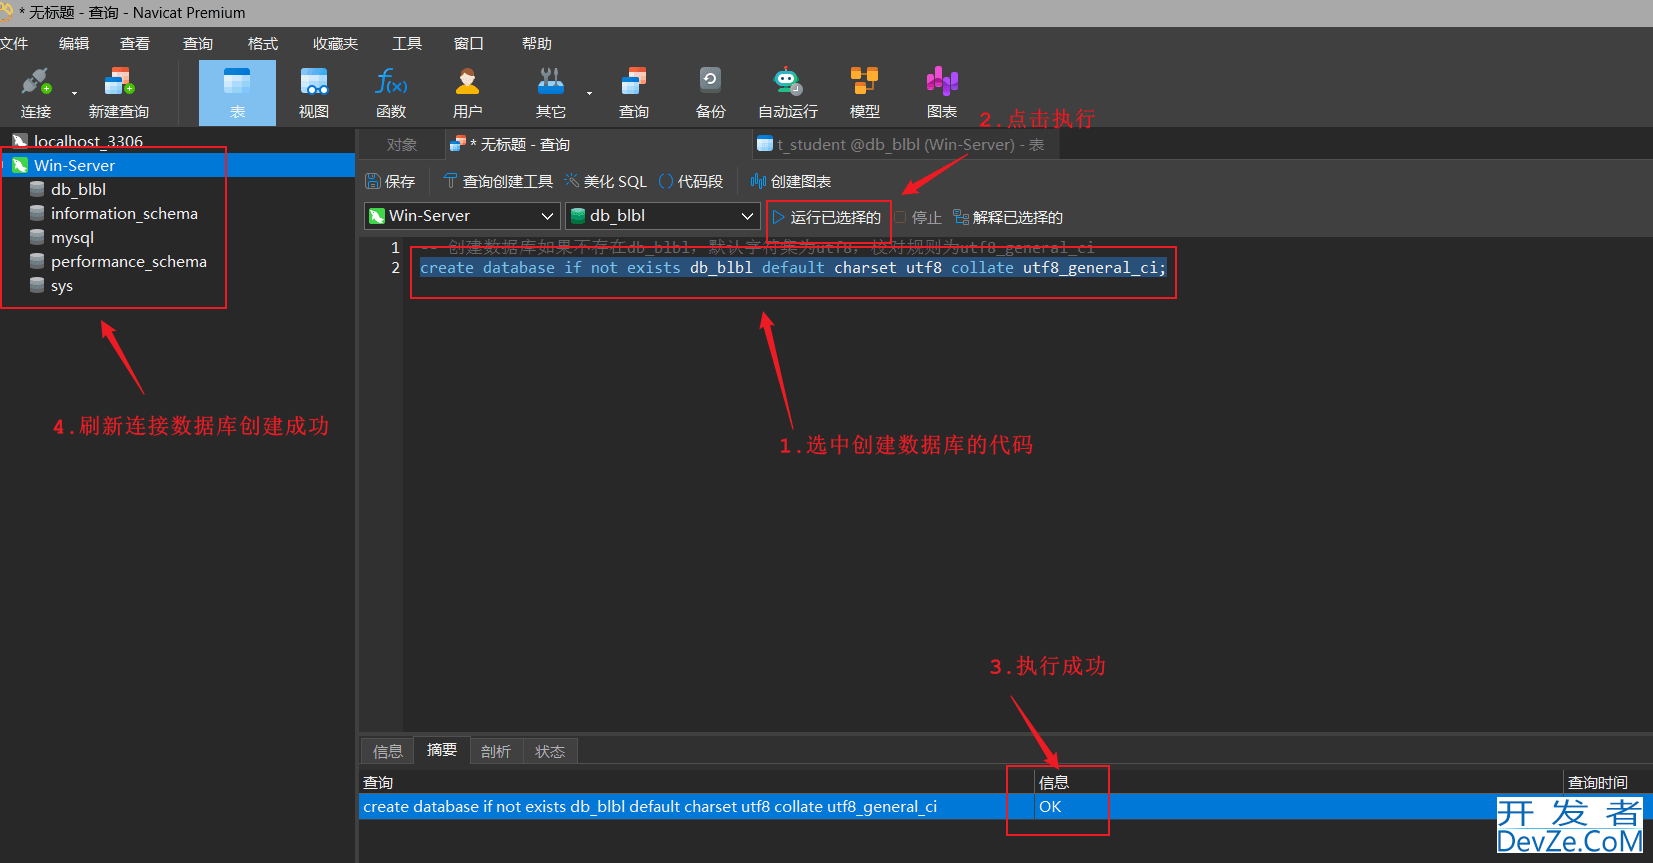Open the Tools (工具) menu
The image size is (1653, 863).
(x=407, y=43)
